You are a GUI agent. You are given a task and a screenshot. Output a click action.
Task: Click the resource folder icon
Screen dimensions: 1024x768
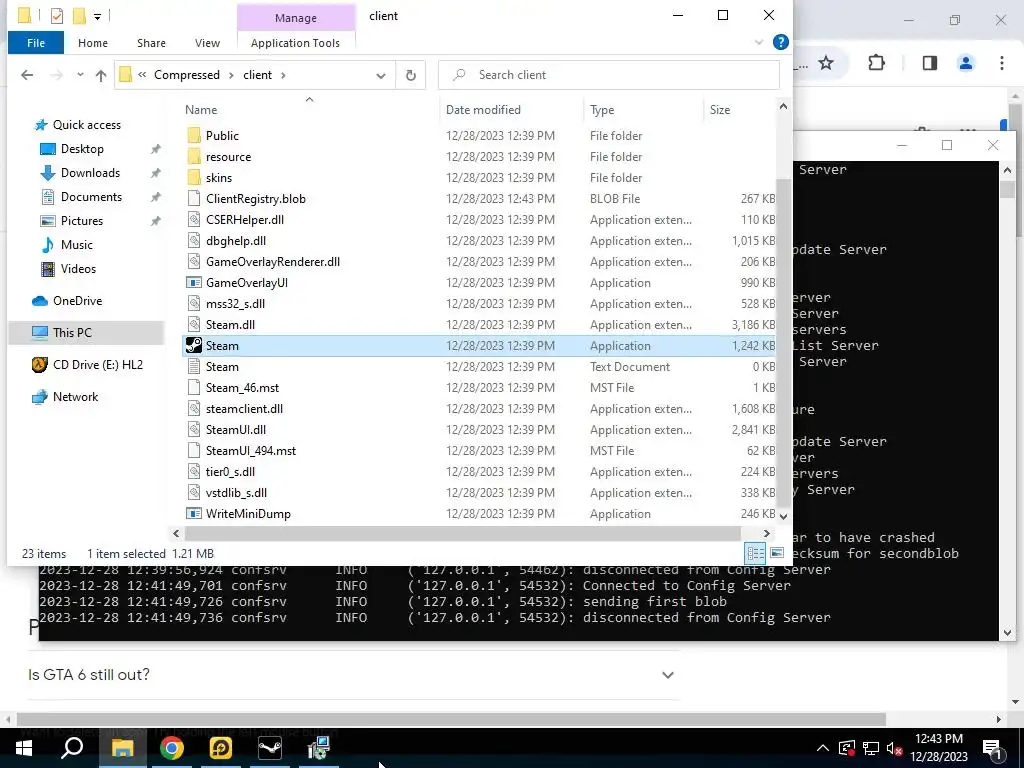[x=193, y=157]
